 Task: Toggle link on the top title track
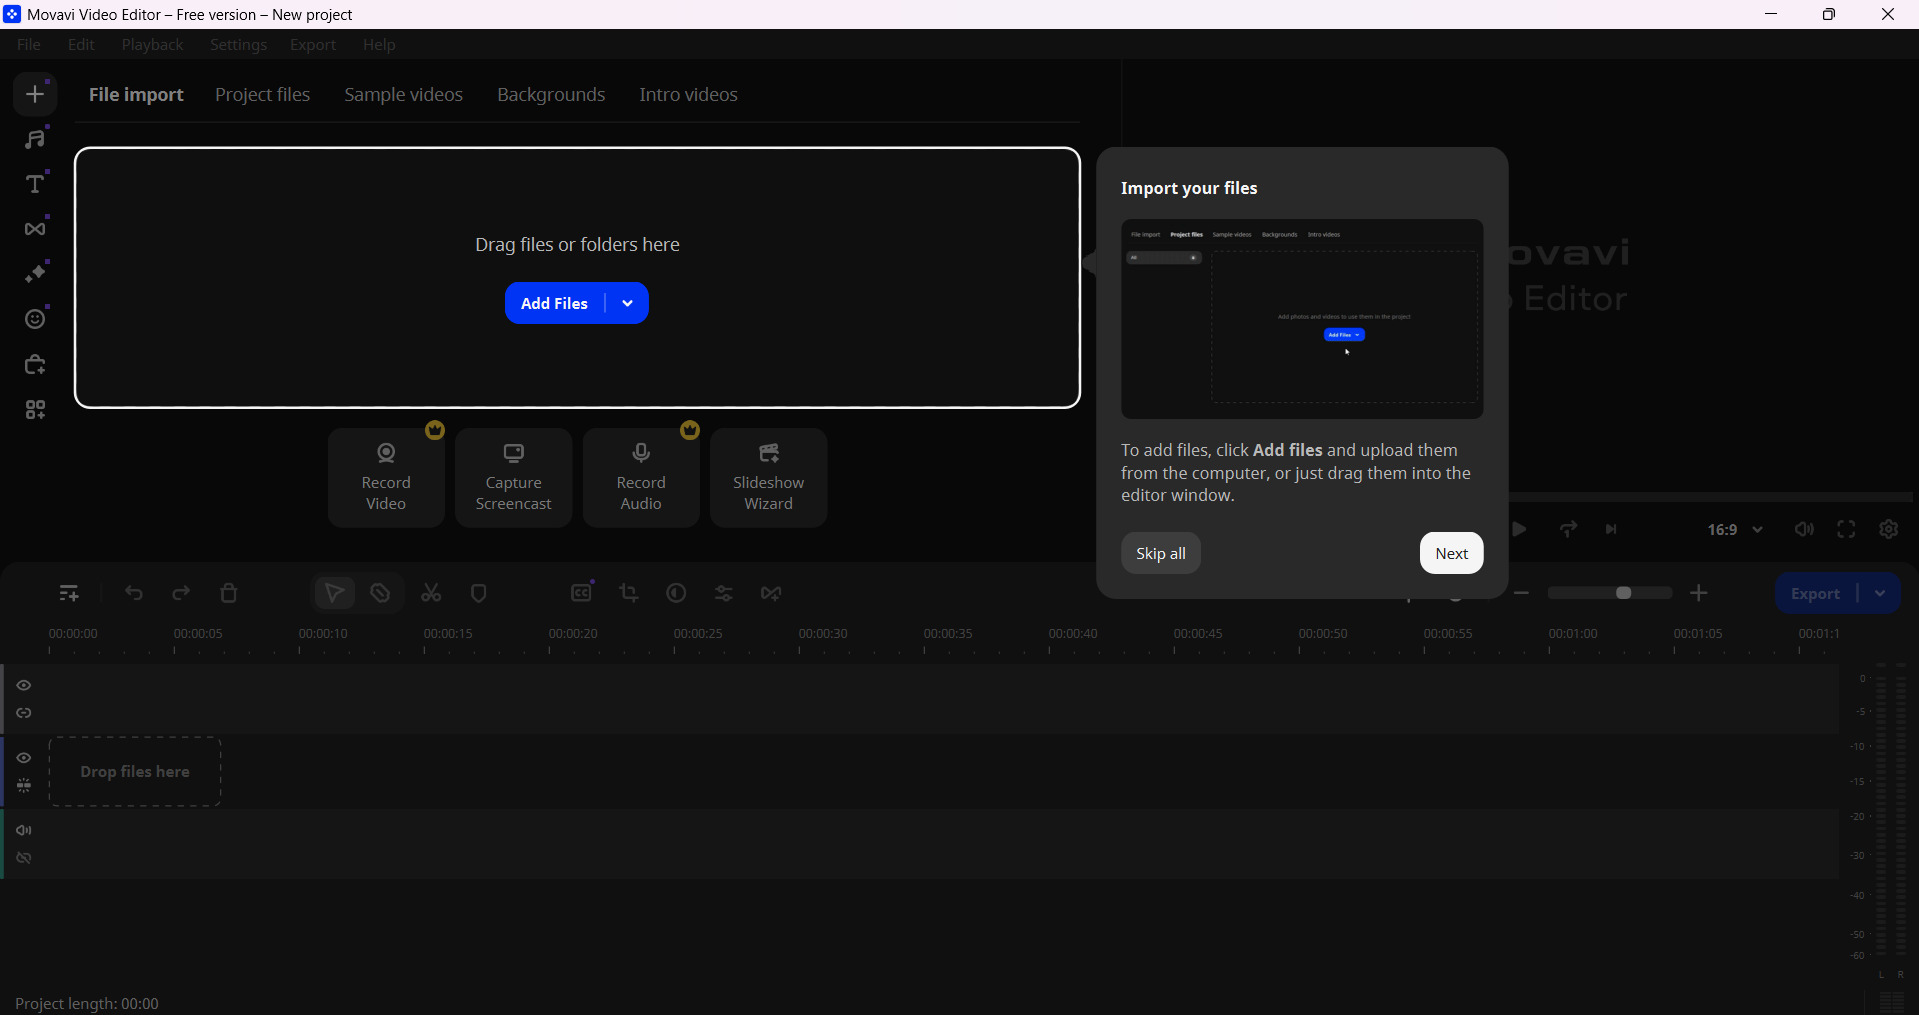coord(24,714)
